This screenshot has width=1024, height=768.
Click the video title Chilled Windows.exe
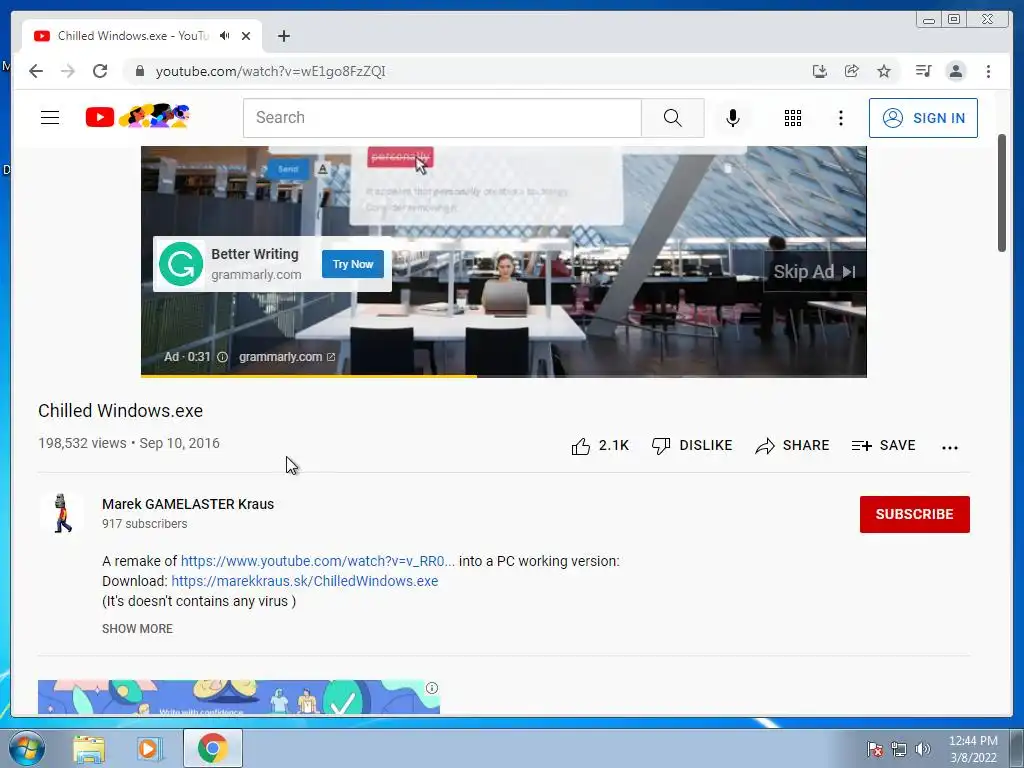[121, 411]
